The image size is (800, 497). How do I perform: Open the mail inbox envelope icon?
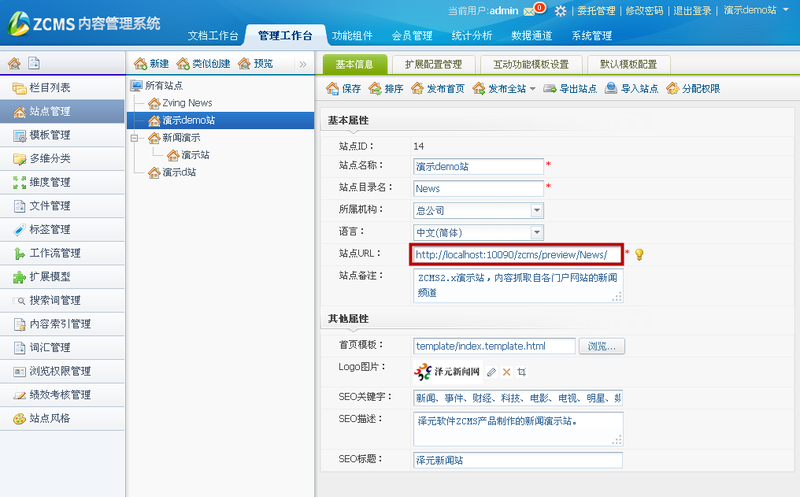[x=530, y=11]
